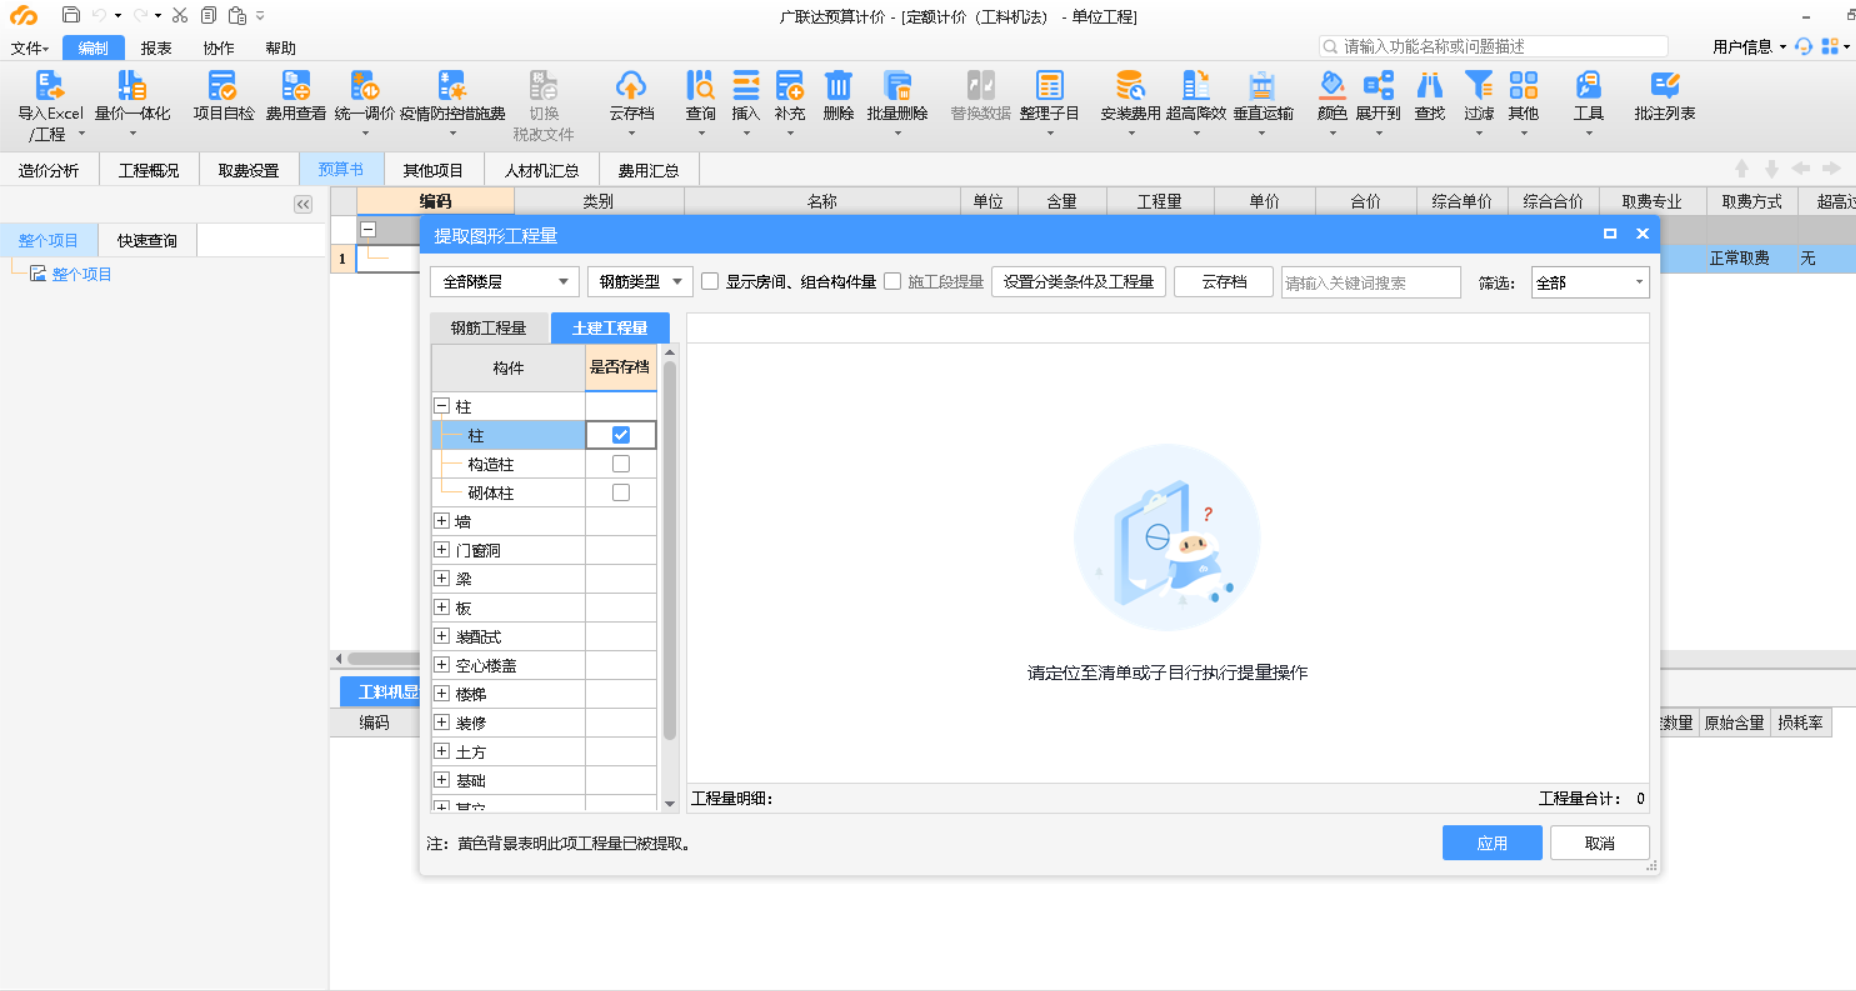Expand the 板 tree node
The image size is (1856, 991).
(441, 607)
